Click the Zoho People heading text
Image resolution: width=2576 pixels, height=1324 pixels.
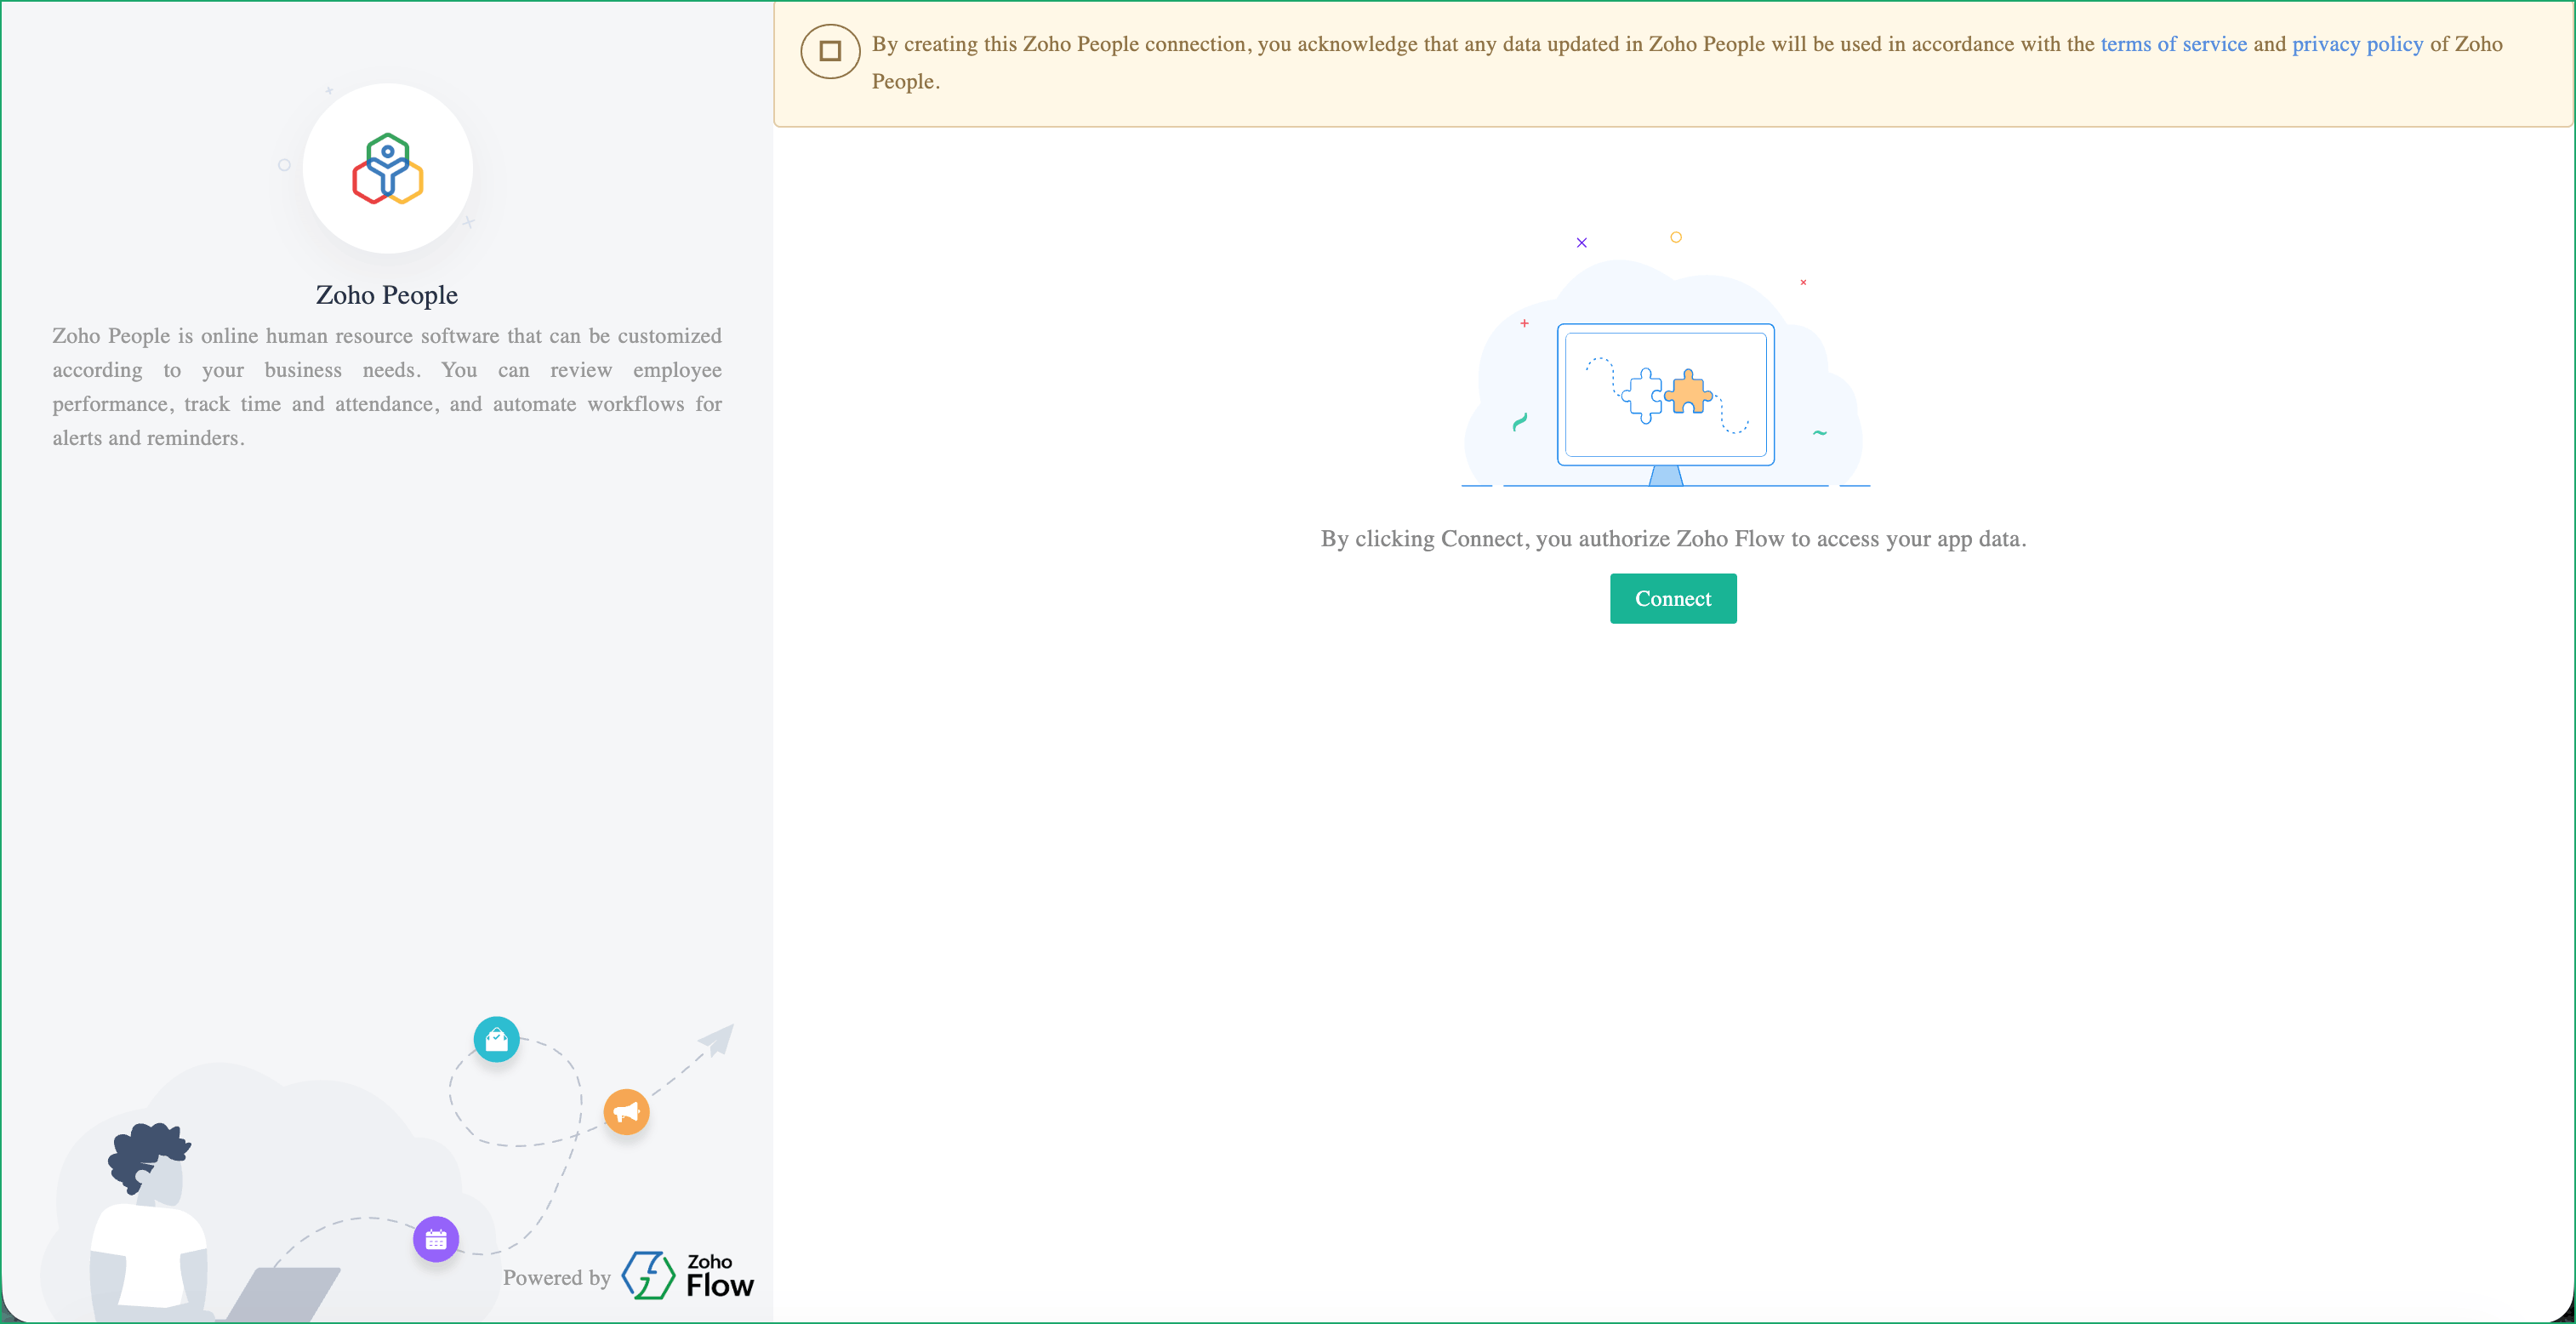[x=387, y=295]
